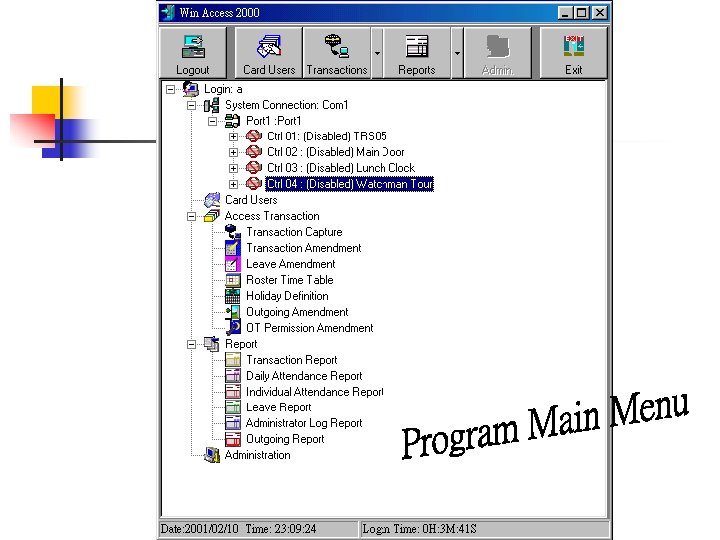
Task: Open 'Leave Amendment' tree label
Action: coord(291,264)
